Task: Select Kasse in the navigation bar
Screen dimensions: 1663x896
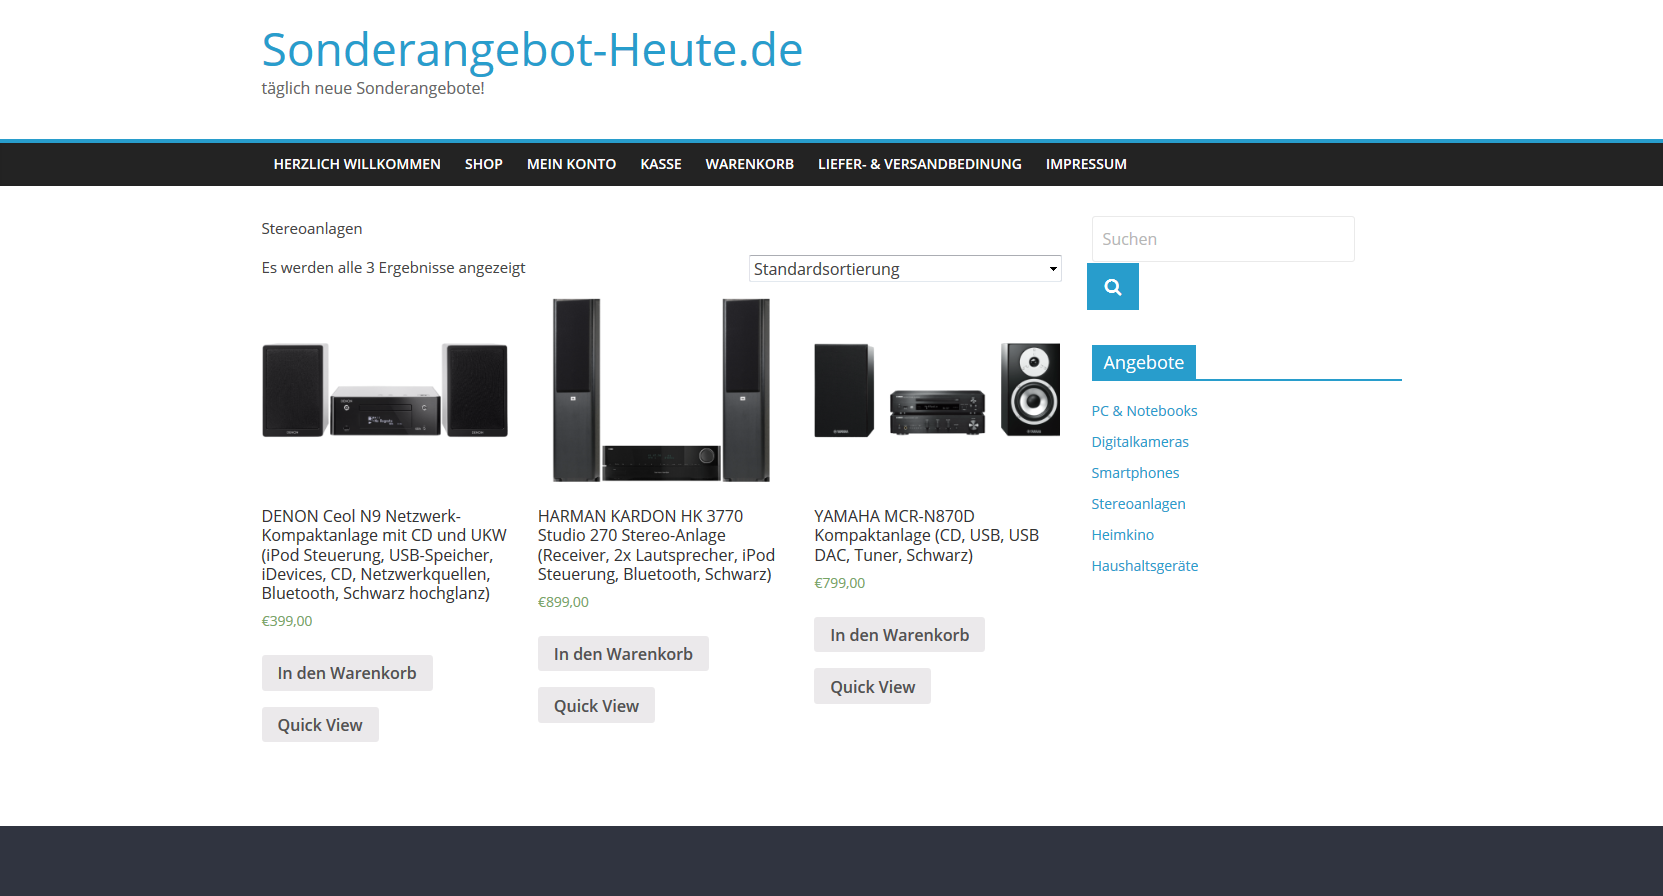Action: coord(661,164)
